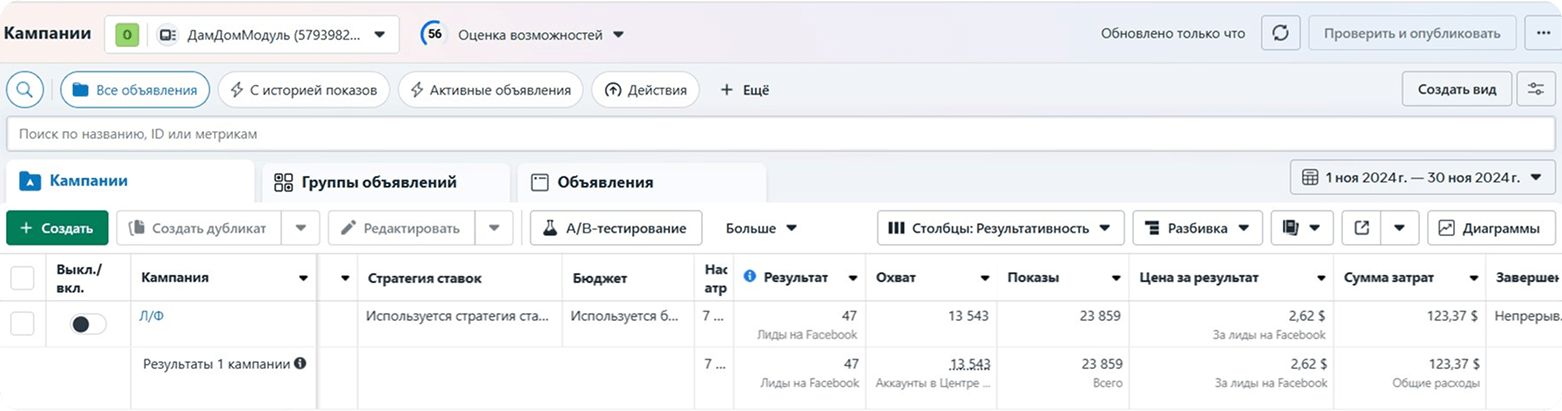Open Кампания column header sort arrow

pyautogui.click(x=302, y=278)
